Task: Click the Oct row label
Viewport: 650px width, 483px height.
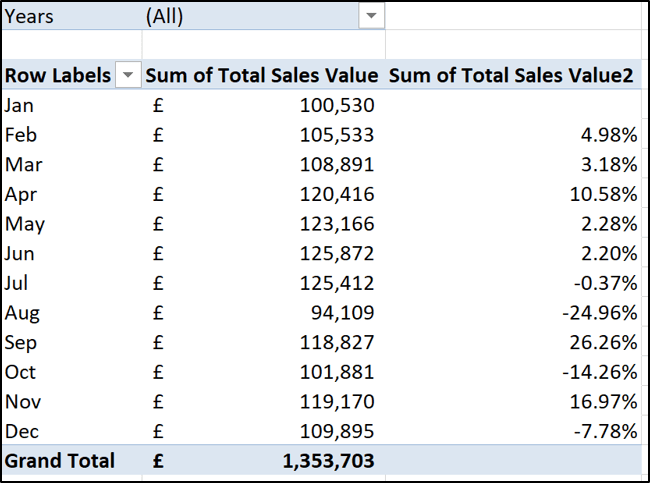Action: click(x=20, y=372)
